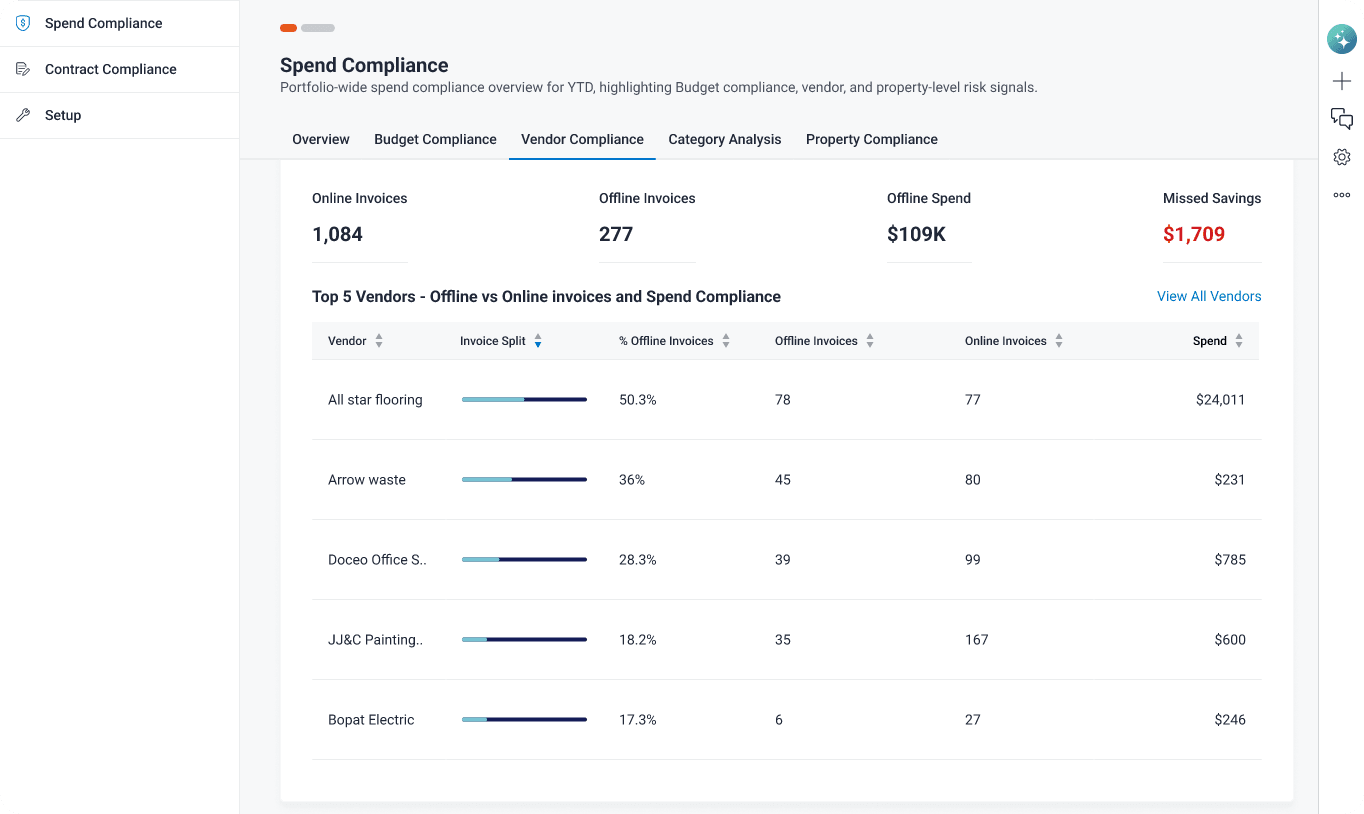This screenshot has height=814, width=1364.
Task: Click All star flooring invoice split bar
Action: click(524, 400)
